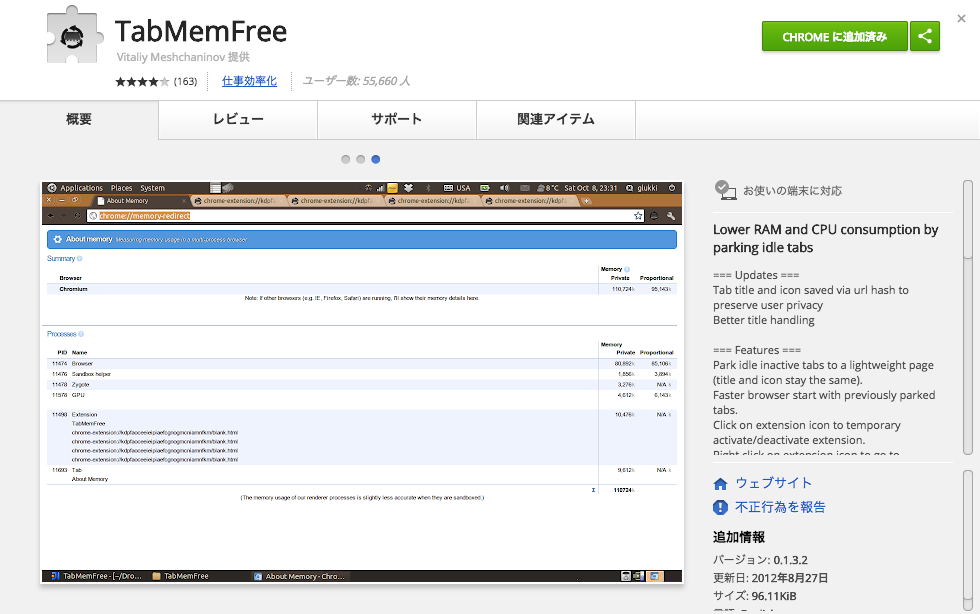Click 不正行為を報告 link
The height and width of the screenshot is (614, 980).
click(780, 507)
